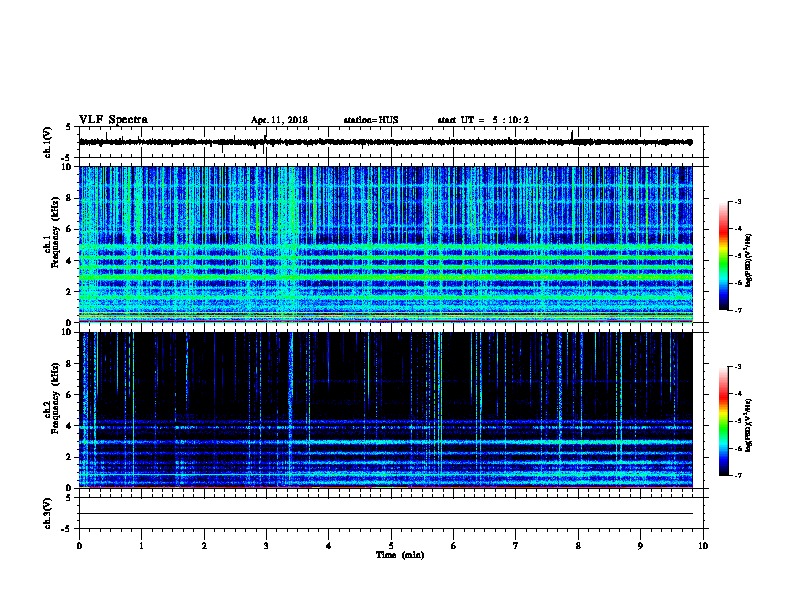Viewport: 792px width, 612px height.
Task: Click the log(PSD) label by ch.1 color scale
Action: 749,260
